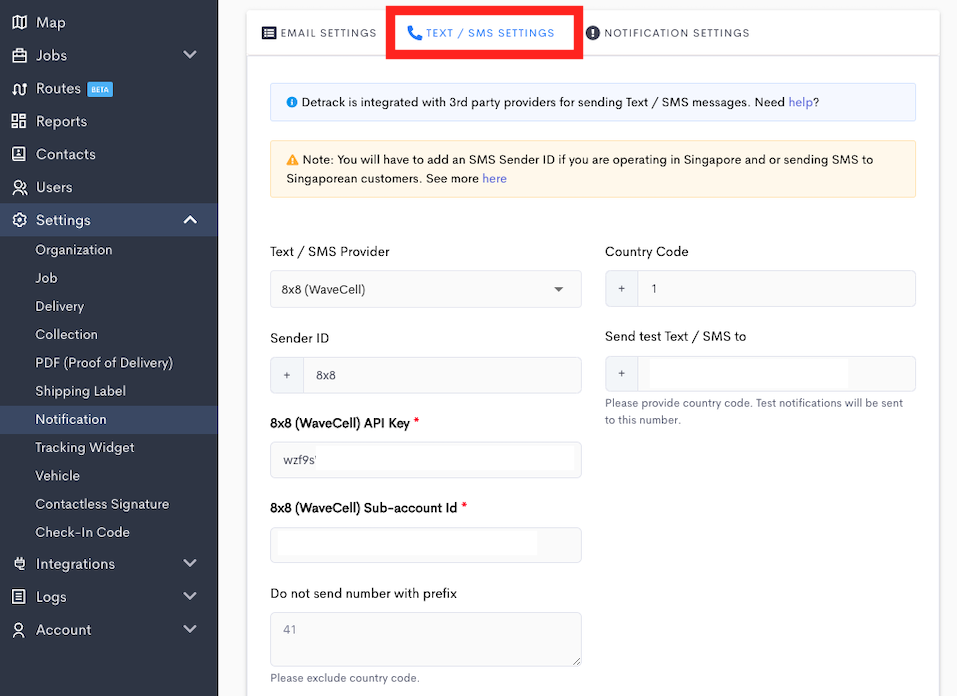
Task: Expand the Jobs sidebar menu
Action: tap(189, 55)
